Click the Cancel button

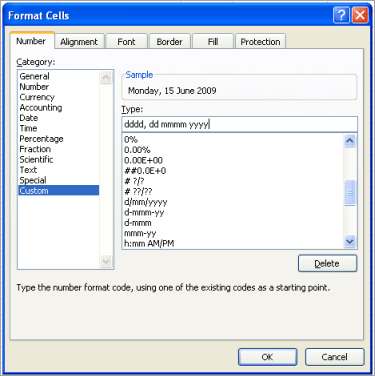click(334, 357)
